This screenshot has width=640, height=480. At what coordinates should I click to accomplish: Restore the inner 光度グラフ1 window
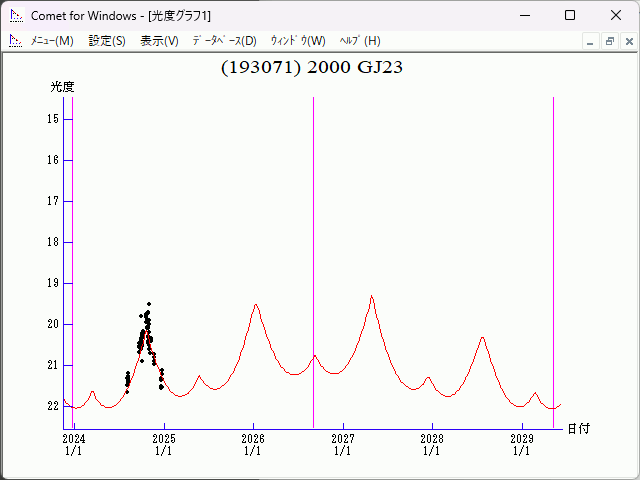[x=609, y=41]
